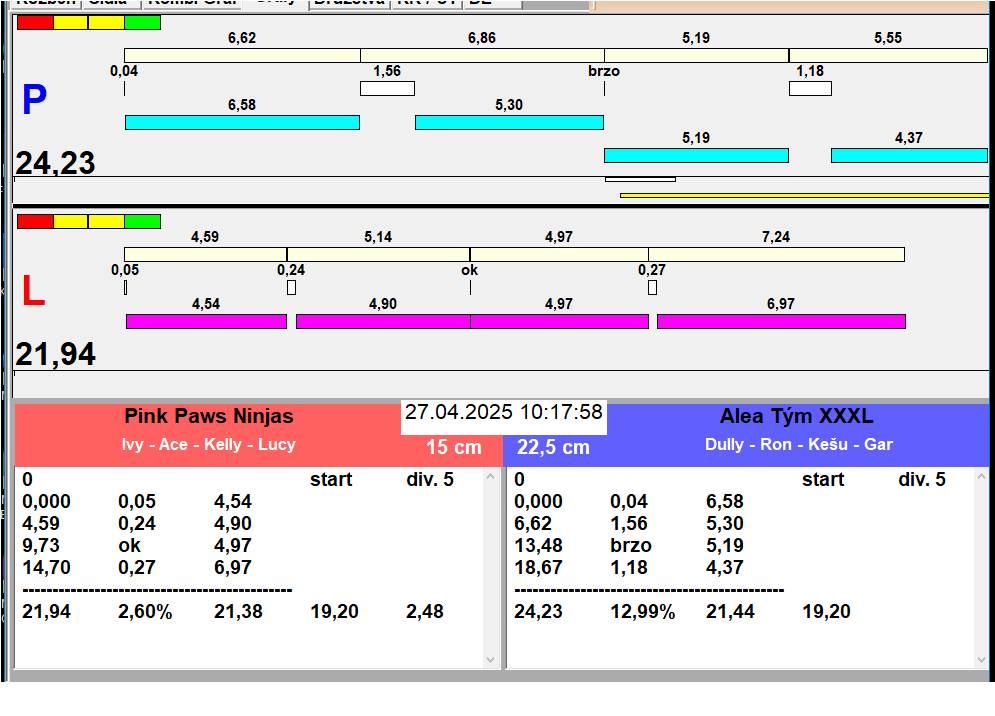Click first yellow light in lane L
This screenshot has height=716, width=995.
[x=70, y=221]
